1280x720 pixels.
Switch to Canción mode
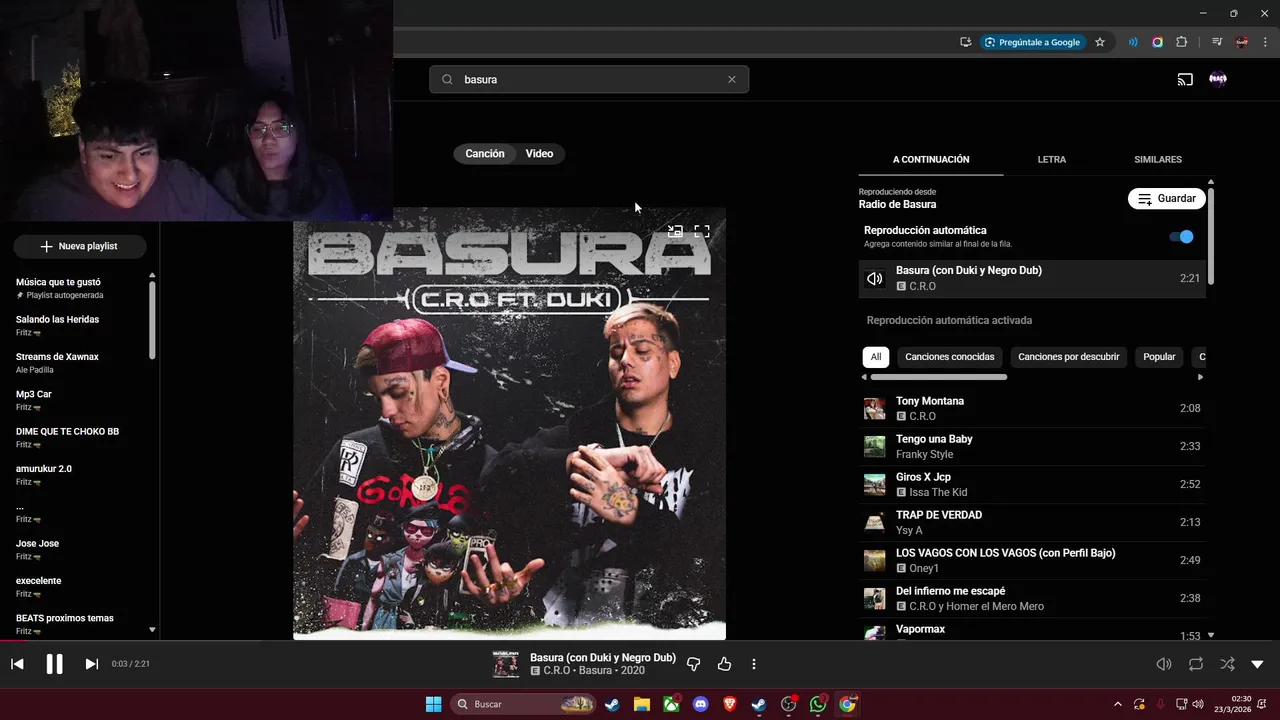click(485, 153)
